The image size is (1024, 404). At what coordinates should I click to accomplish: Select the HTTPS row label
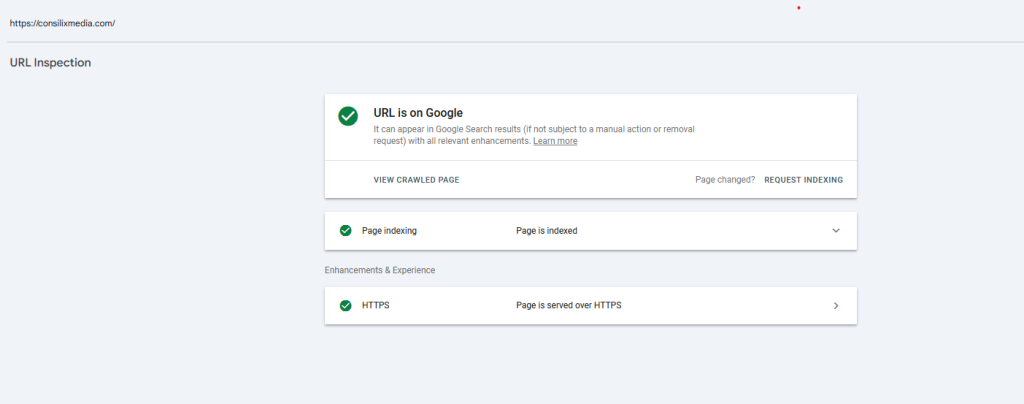[x=375, y=305]
